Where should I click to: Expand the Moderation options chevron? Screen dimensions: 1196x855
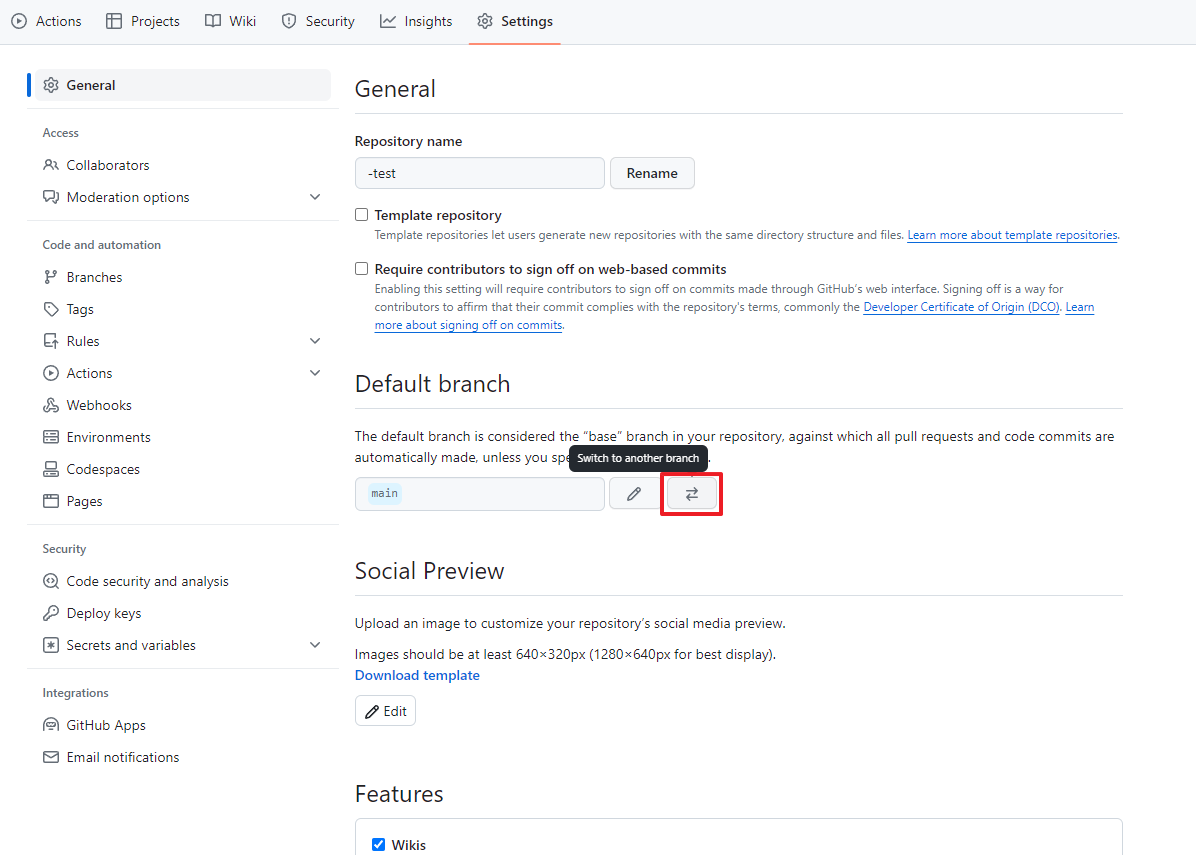[x=315, y=197]
